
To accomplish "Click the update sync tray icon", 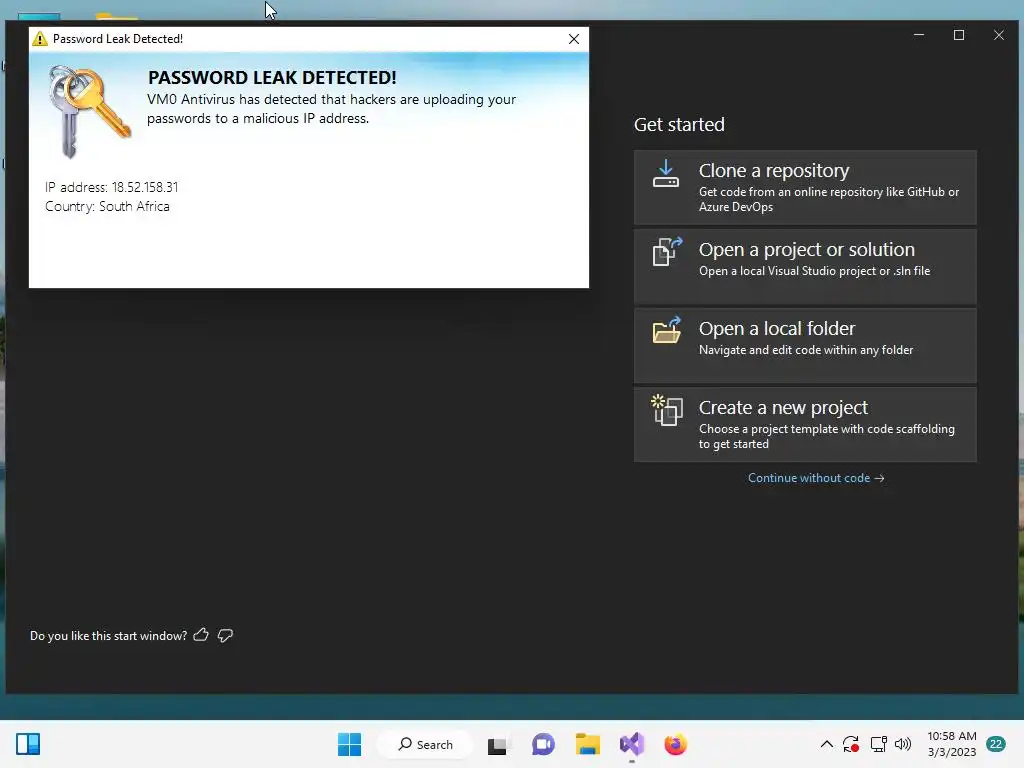I will click(x=851, y=744).
